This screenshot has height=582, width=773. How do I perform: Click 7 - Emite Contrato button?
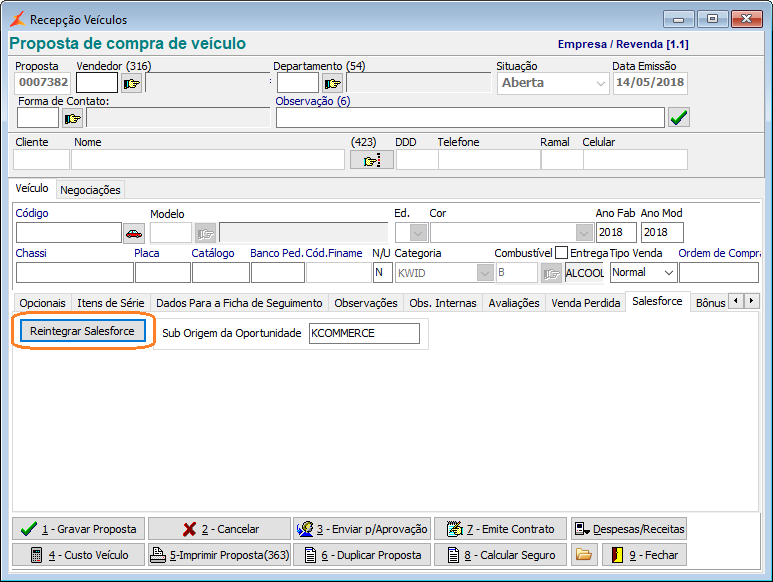pos(500,529)
